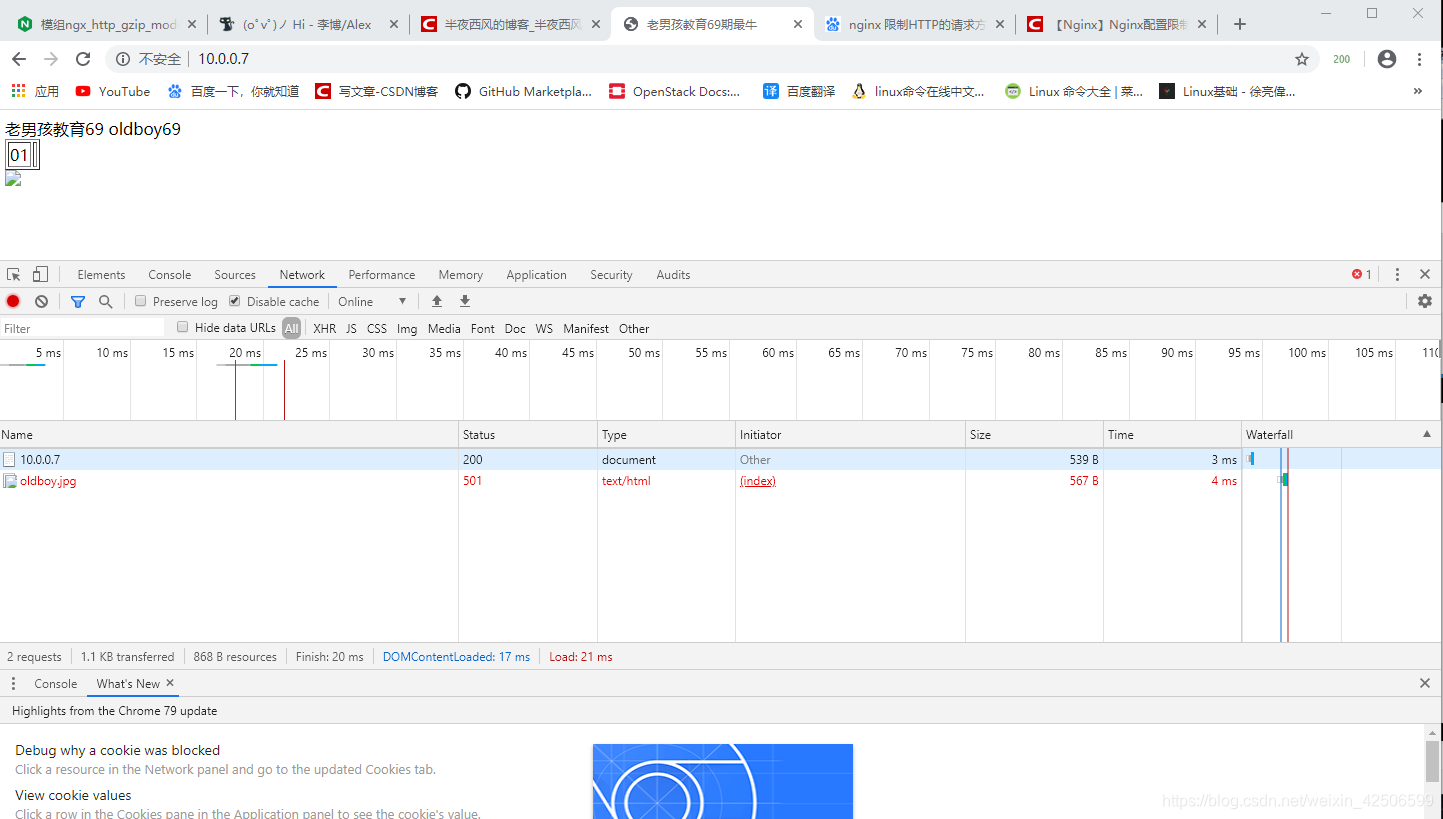Reload the 10.0.0.7 page
The image size is (1443, 819).
coord(83,59)
